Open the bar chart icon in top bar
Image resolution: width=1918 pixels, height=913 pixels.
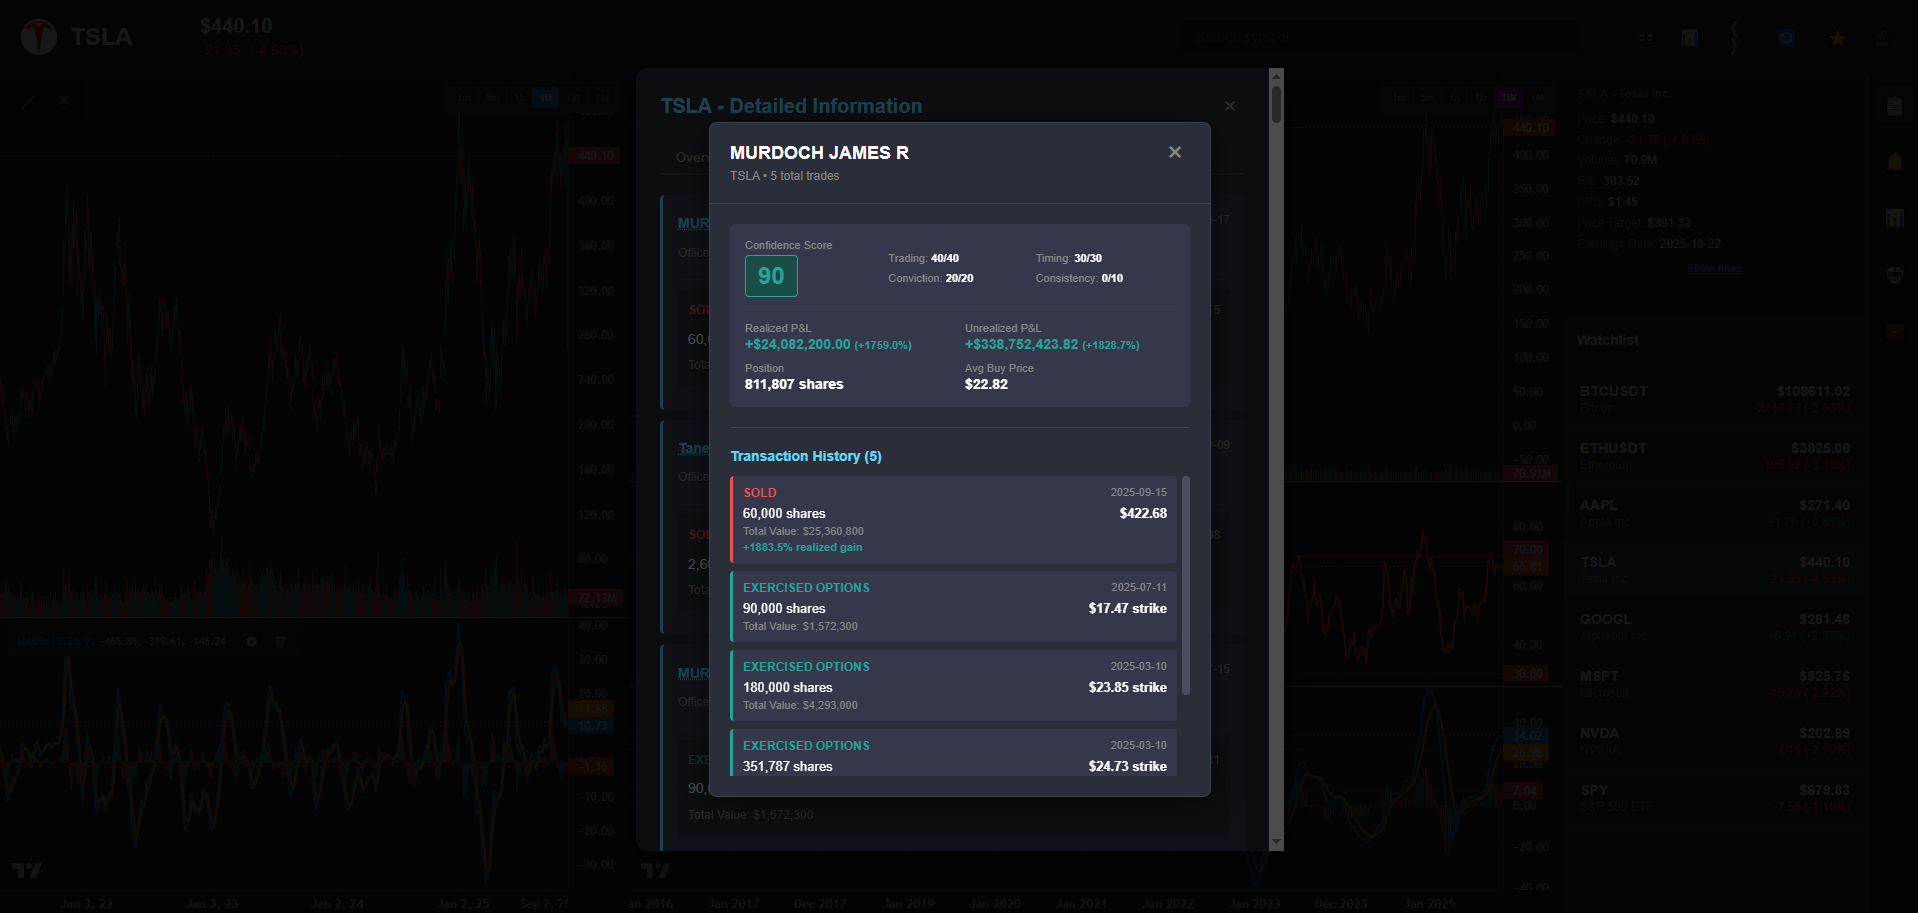(1690, 38)
